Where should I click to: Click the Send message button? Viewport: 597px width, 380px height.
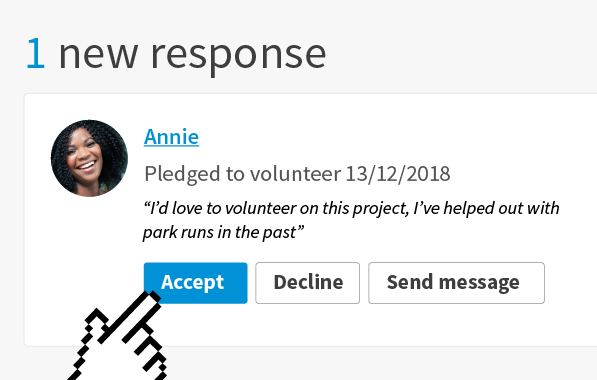(456, 283)
